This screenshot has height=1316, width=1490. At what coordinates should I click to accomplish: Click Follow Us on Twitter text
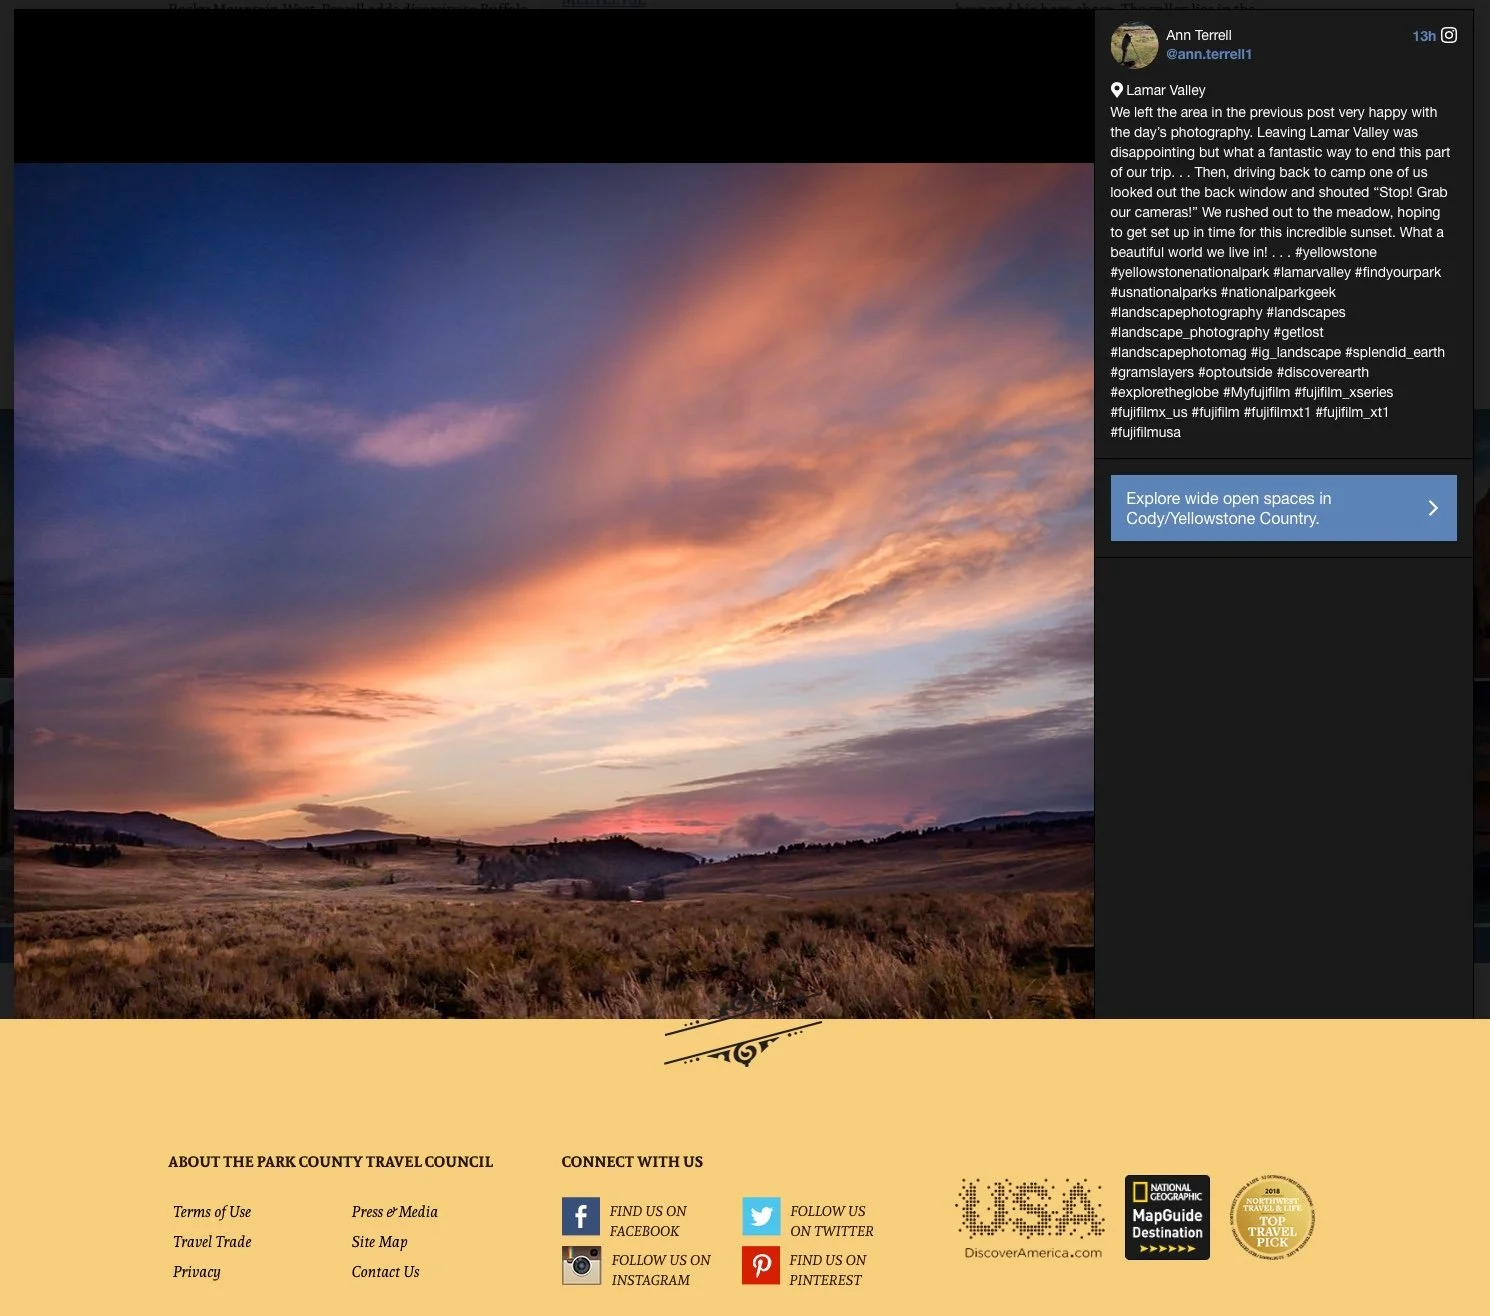click(x=832, y=1221)
